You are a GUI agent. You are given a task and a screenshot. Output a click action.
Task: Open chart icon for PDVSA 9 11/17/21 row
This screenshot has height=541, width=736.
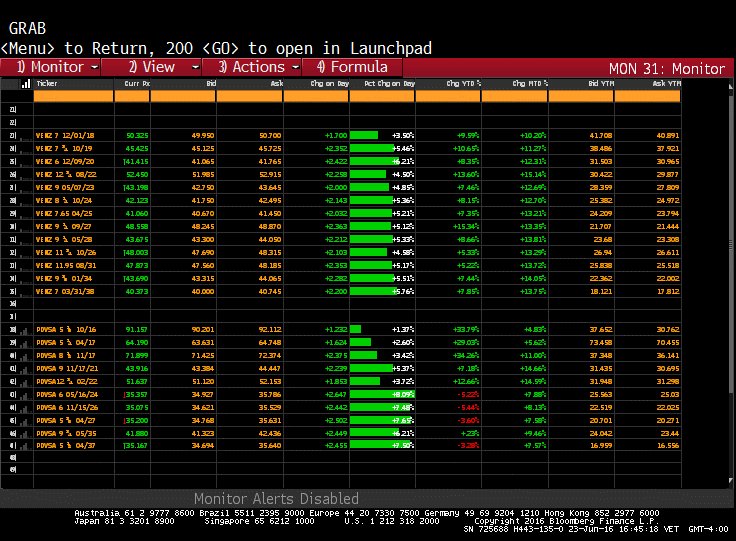tap(23, 369)
